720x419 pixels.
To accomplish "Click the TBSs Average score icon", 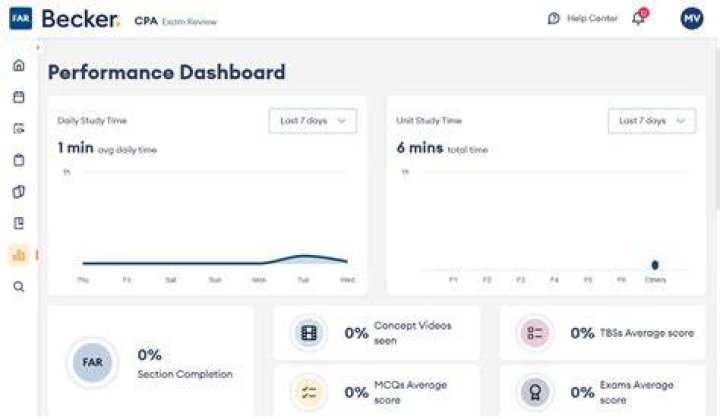I will point(535,333).
